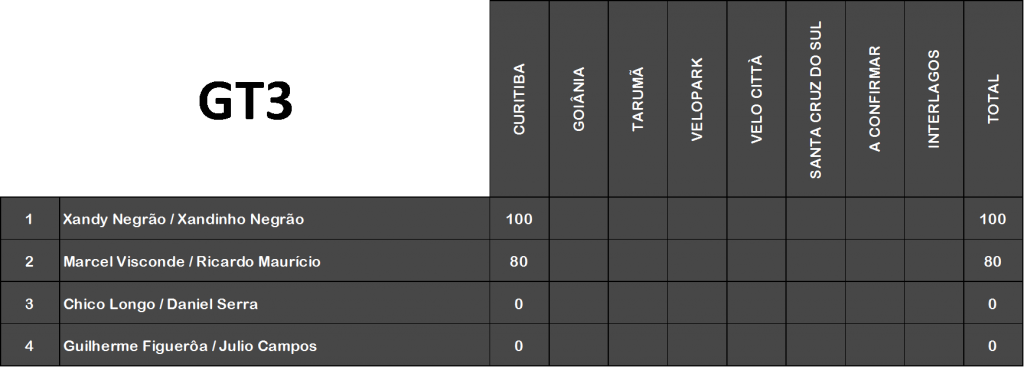Select the total 80 cell for second place

pyautogui.click(x=993, y=261)
